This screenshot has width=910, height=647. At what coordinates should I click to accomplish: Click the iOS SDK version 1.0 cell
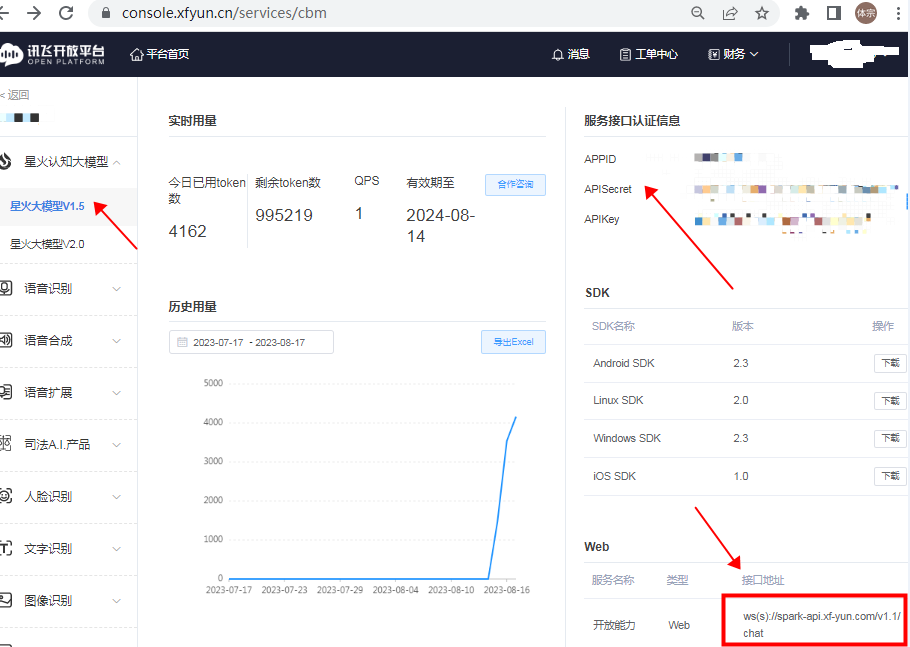[741, 476]
